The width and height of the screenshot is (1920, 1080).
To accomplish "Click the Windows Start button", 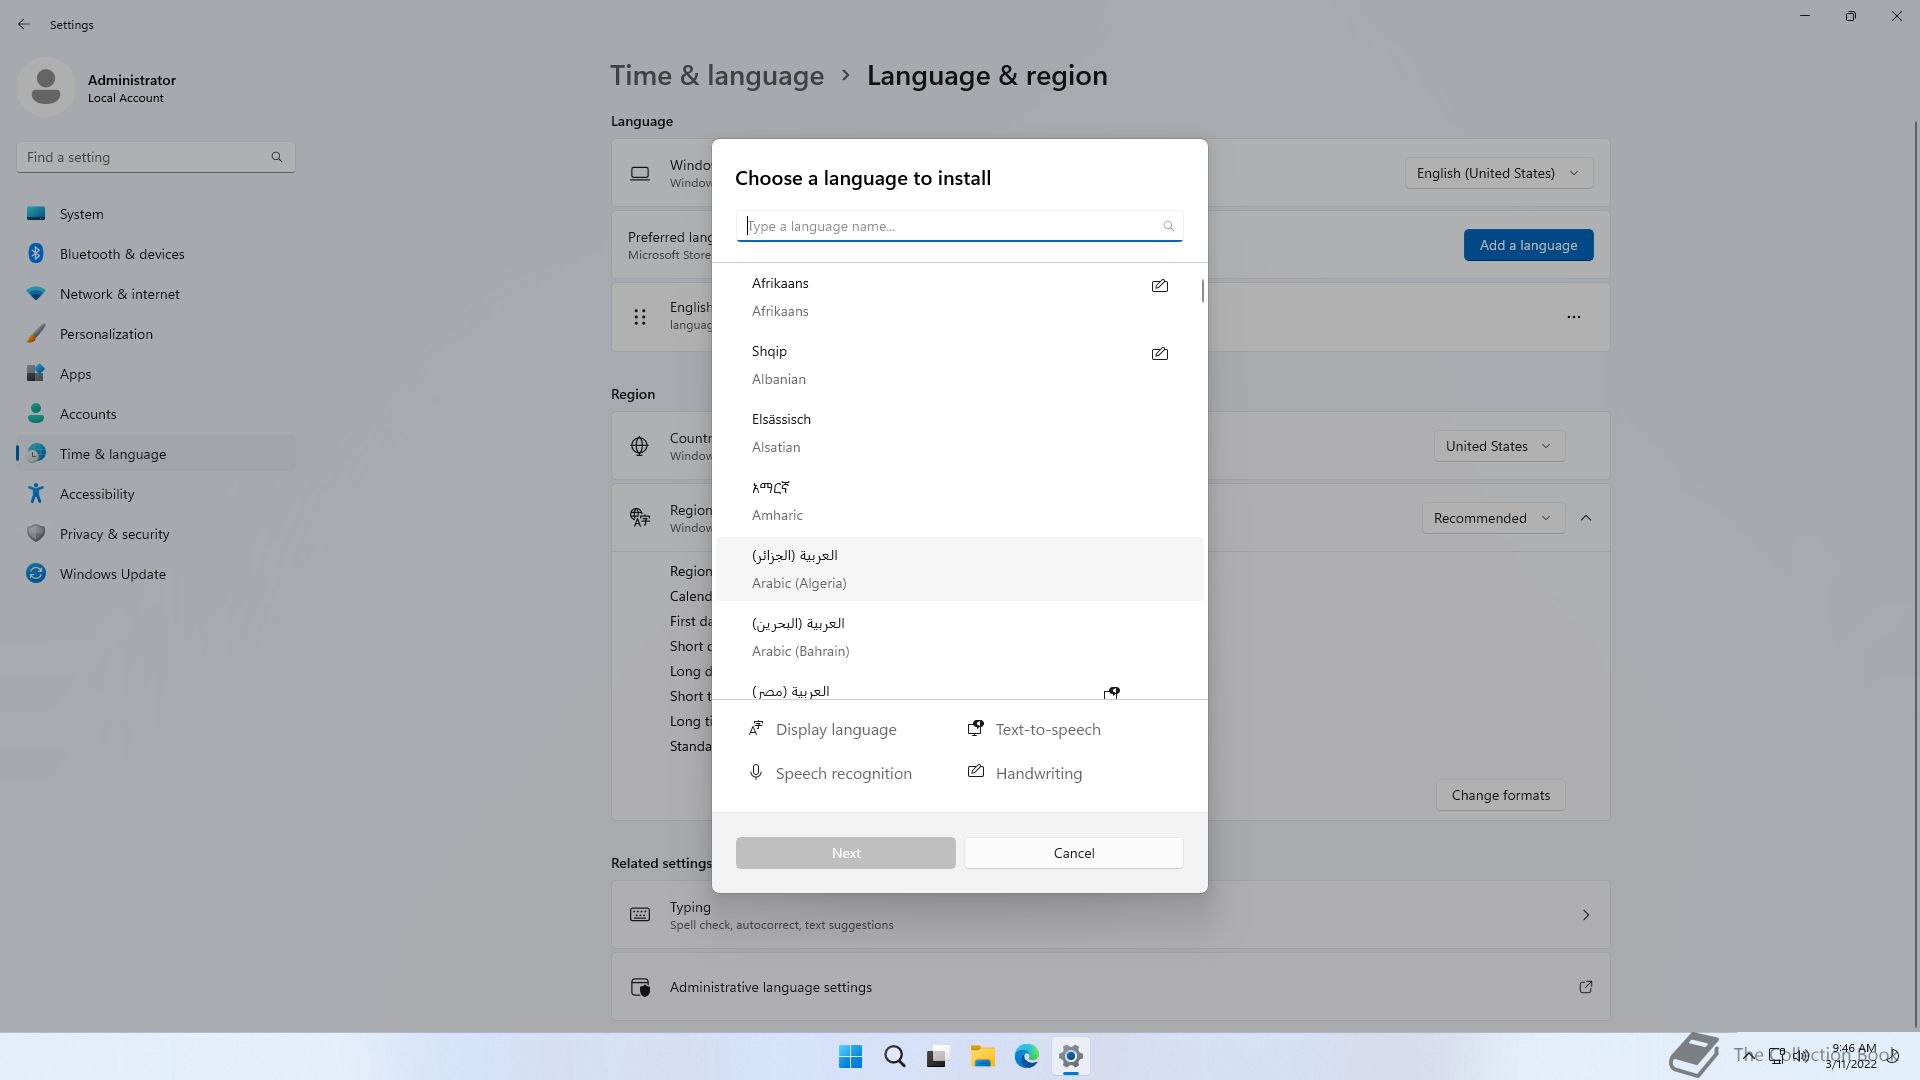I will pos(850,1056).
